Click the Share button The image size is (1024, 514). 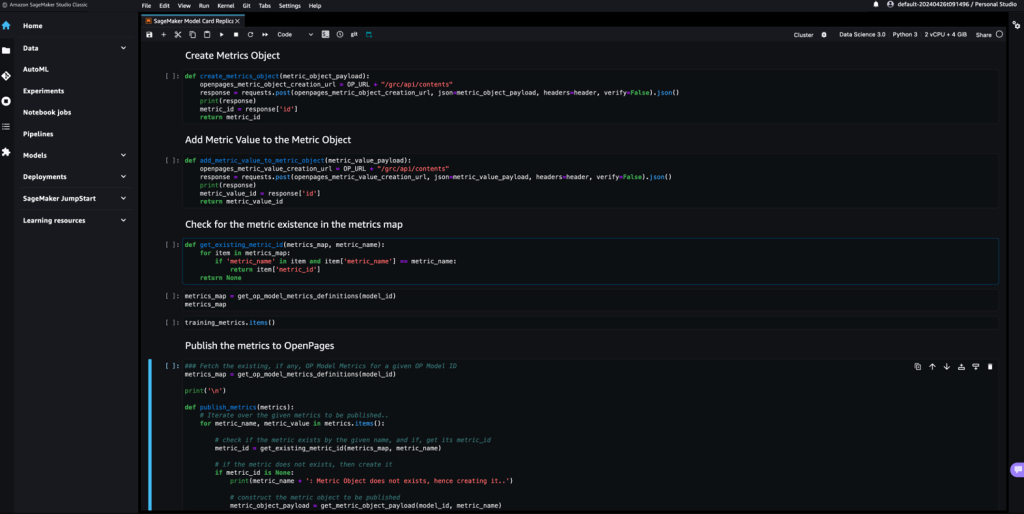984,35
